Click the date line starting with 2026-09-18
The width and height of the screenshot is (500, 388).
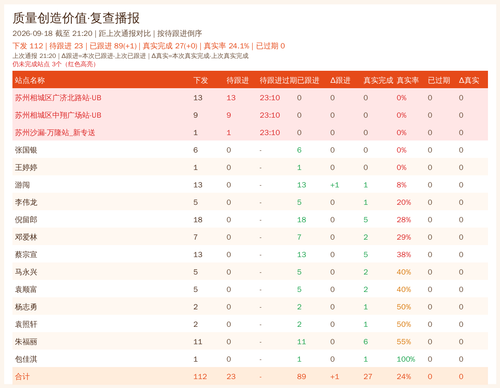(107, 34)
